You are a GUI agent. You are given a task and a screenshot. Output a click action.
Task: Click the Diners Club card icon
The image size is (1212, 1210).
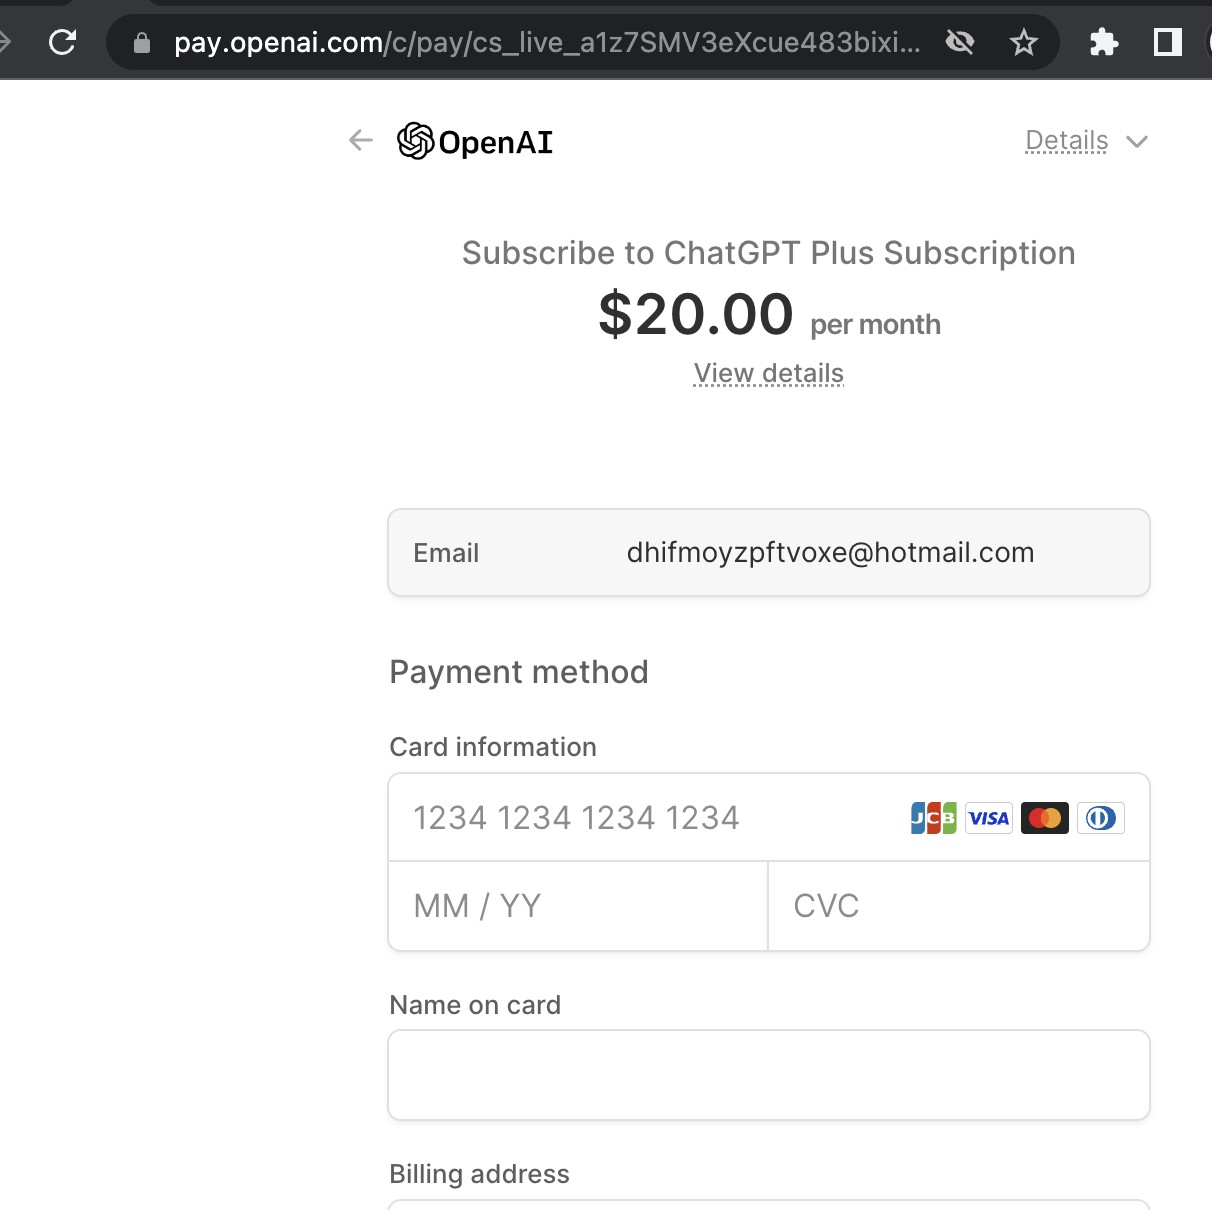[1101, 818]
